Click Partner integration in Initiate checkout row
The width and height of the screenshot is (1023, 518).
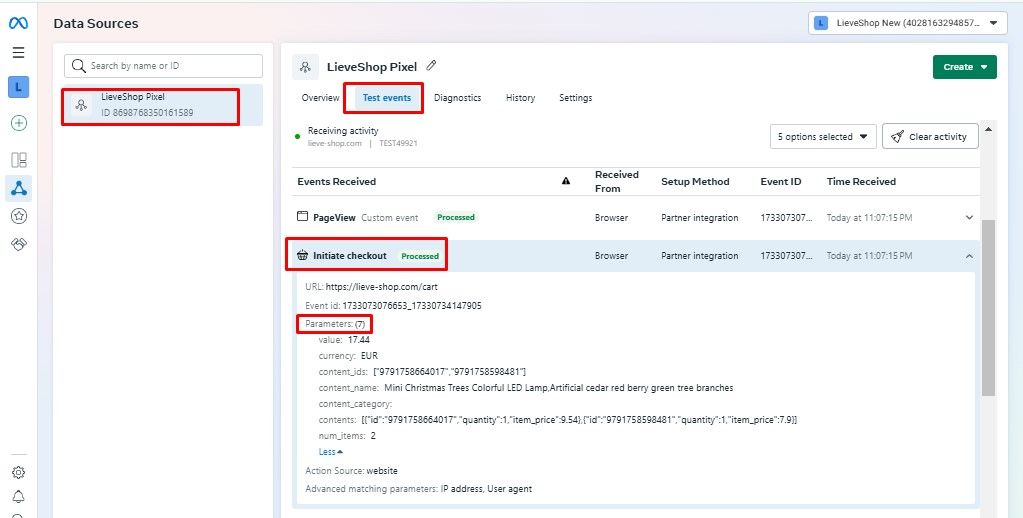point(699,256)
